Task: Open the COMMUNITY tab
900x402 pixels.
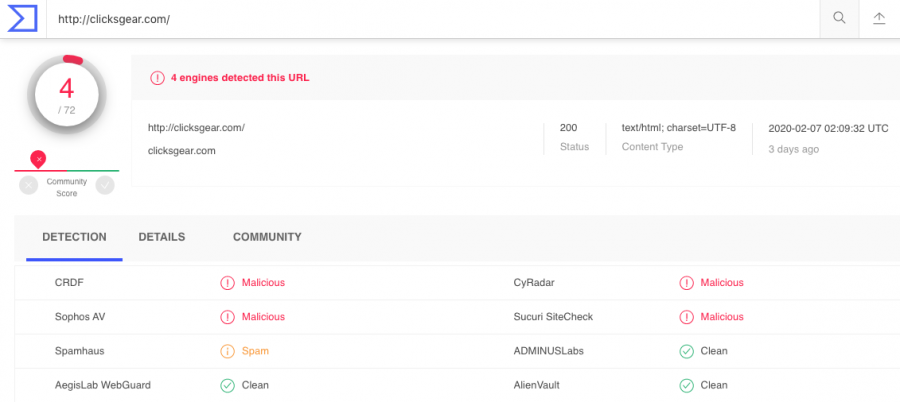Action: (267, 237)
